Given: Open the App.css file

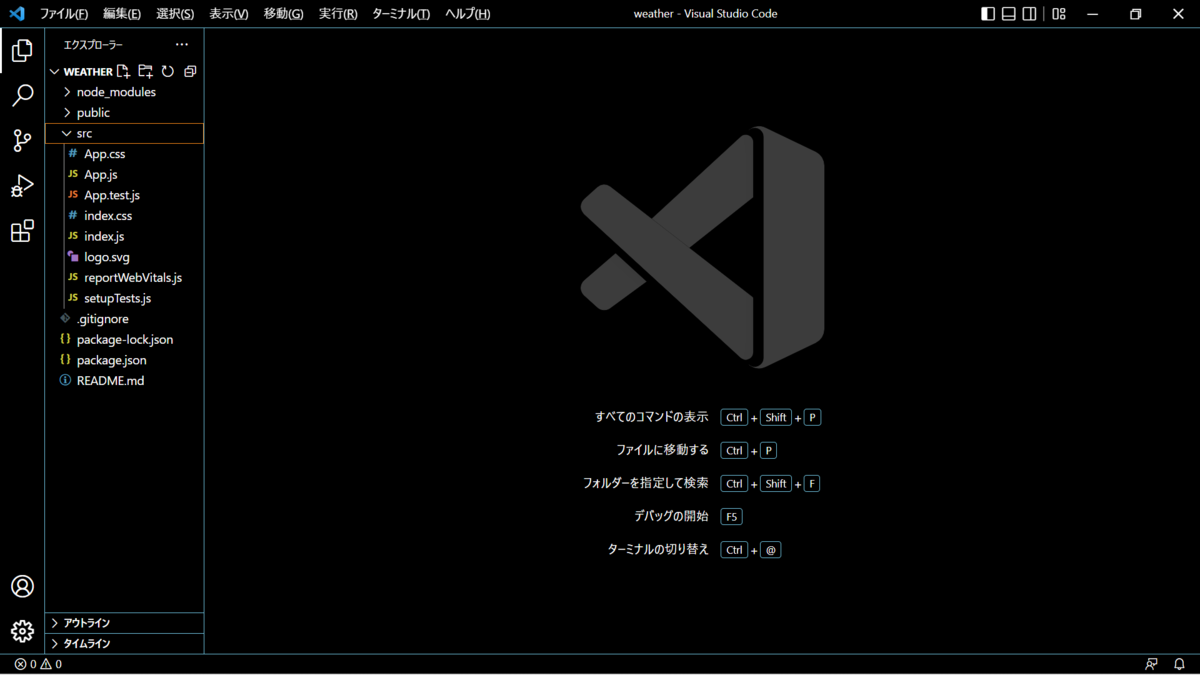Looking at the screenshot, I should click(124, 154).
